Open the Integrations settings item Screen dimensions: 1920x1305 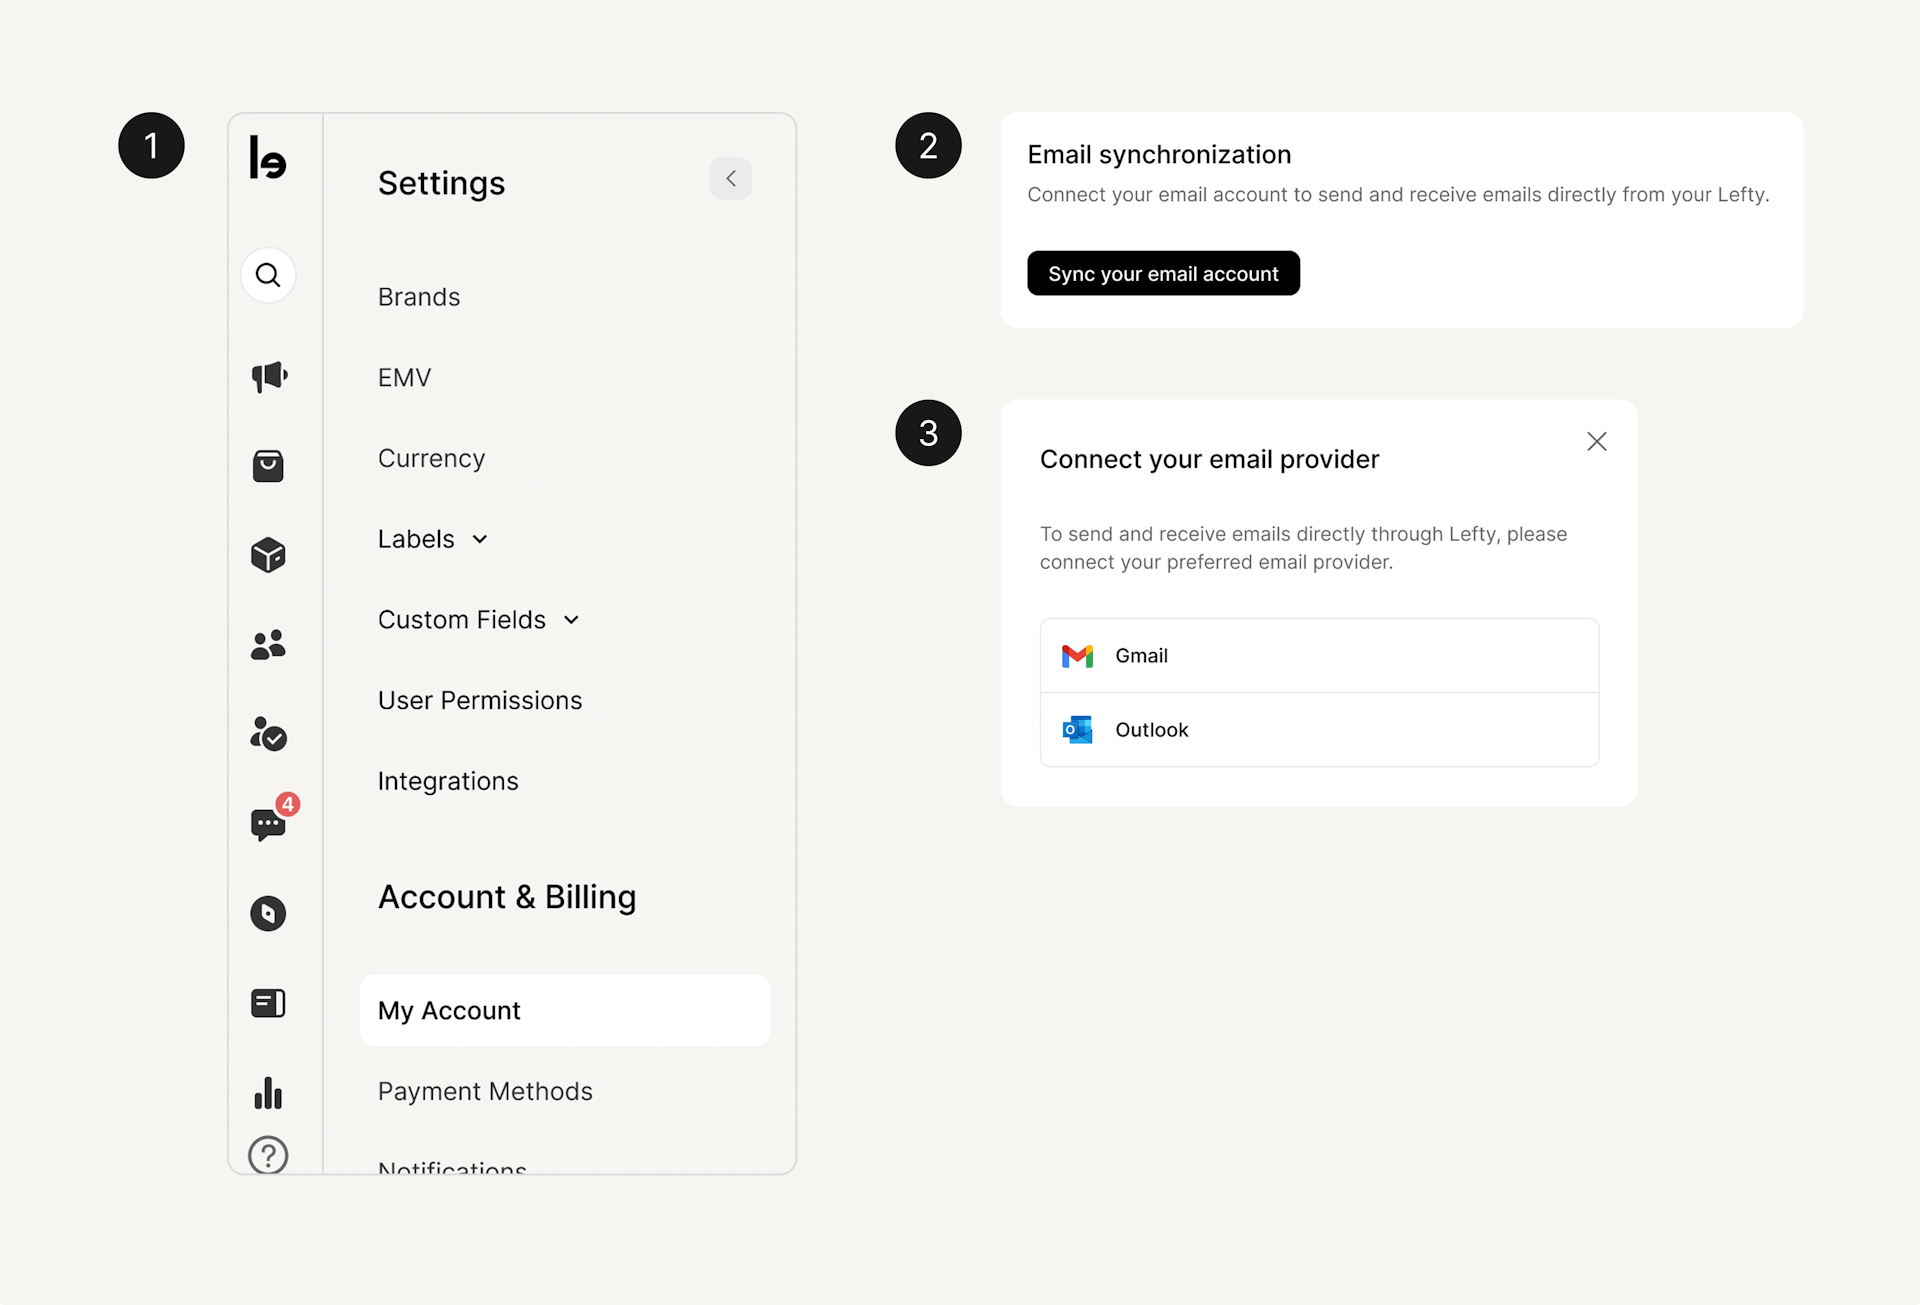(x=448, y=781)
